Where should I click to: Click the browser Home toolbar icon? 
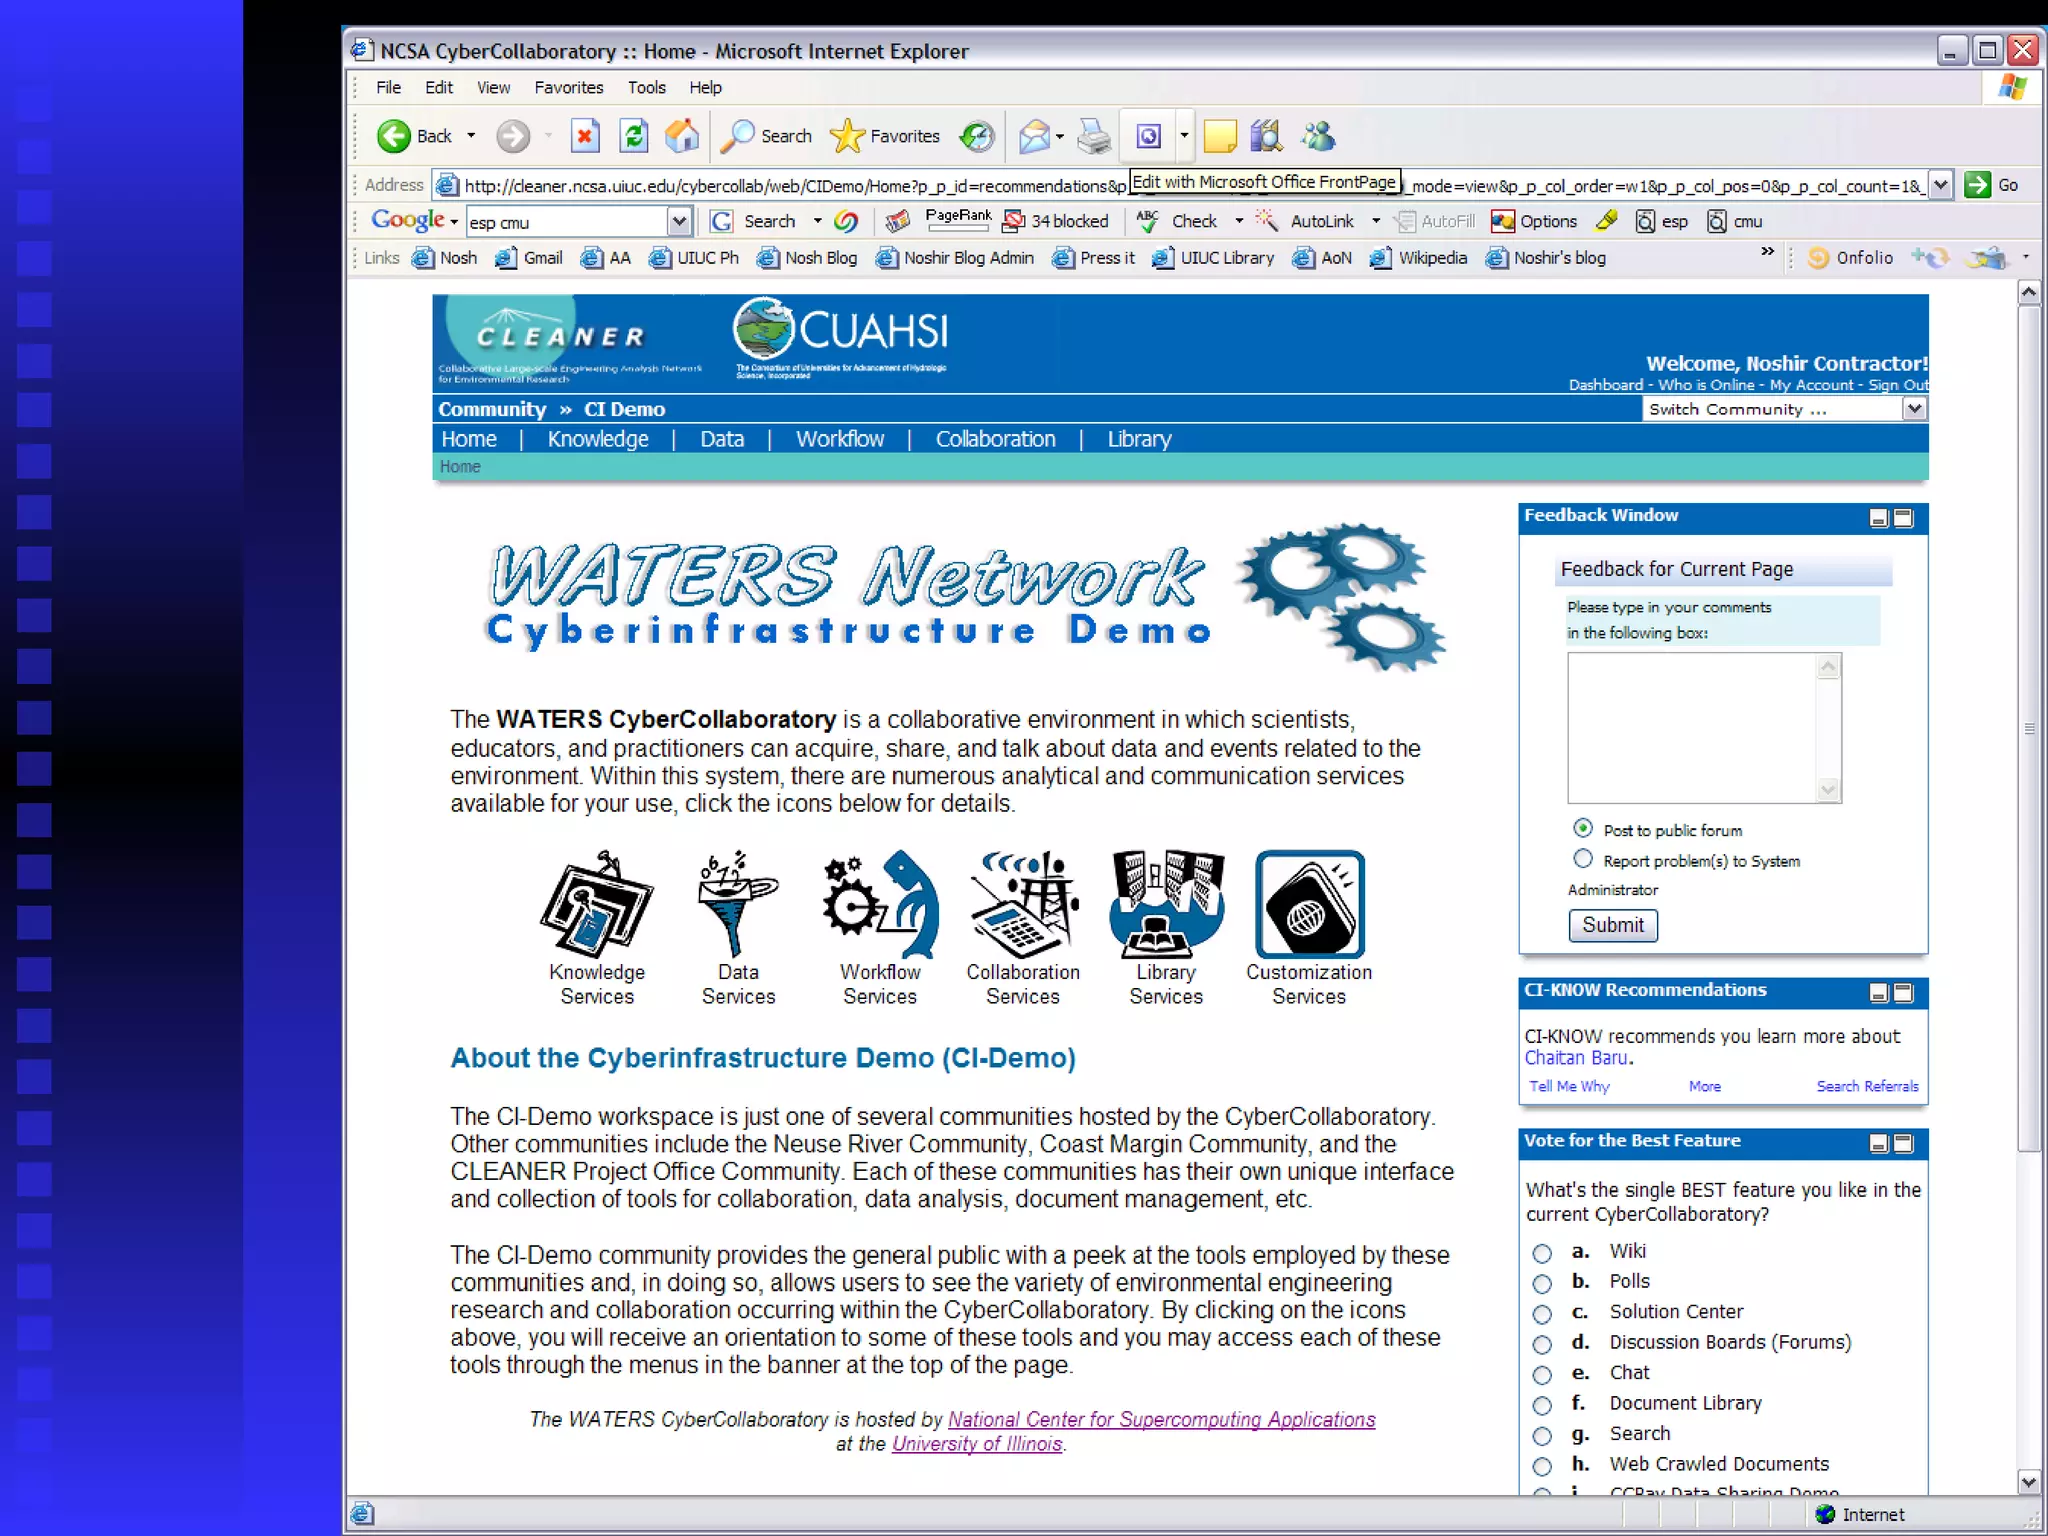[683, 136]
